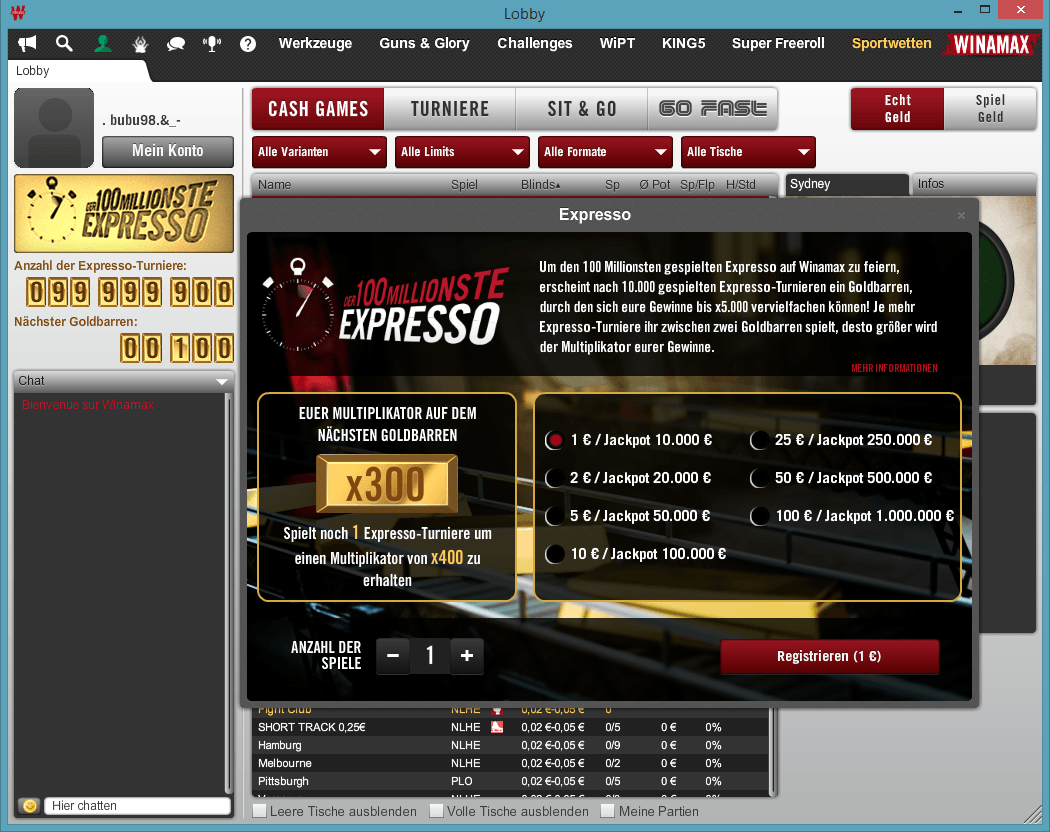Select the 10 € / Jackpot 100.000 € option
The image size is (1050, 832).
(x=555, y=554)
